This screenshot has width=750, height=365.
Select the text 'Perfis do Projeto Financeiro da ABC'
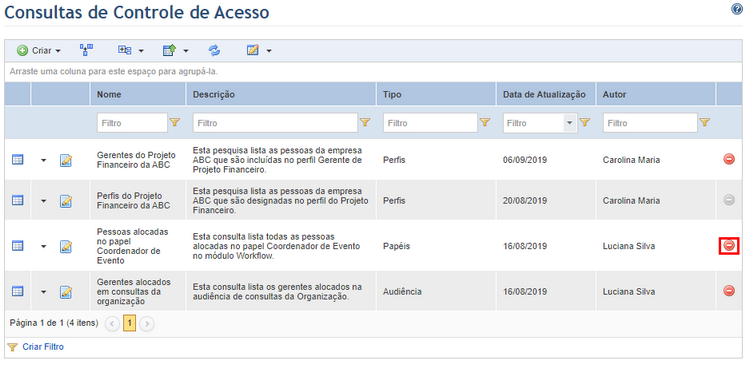(133, 201)
